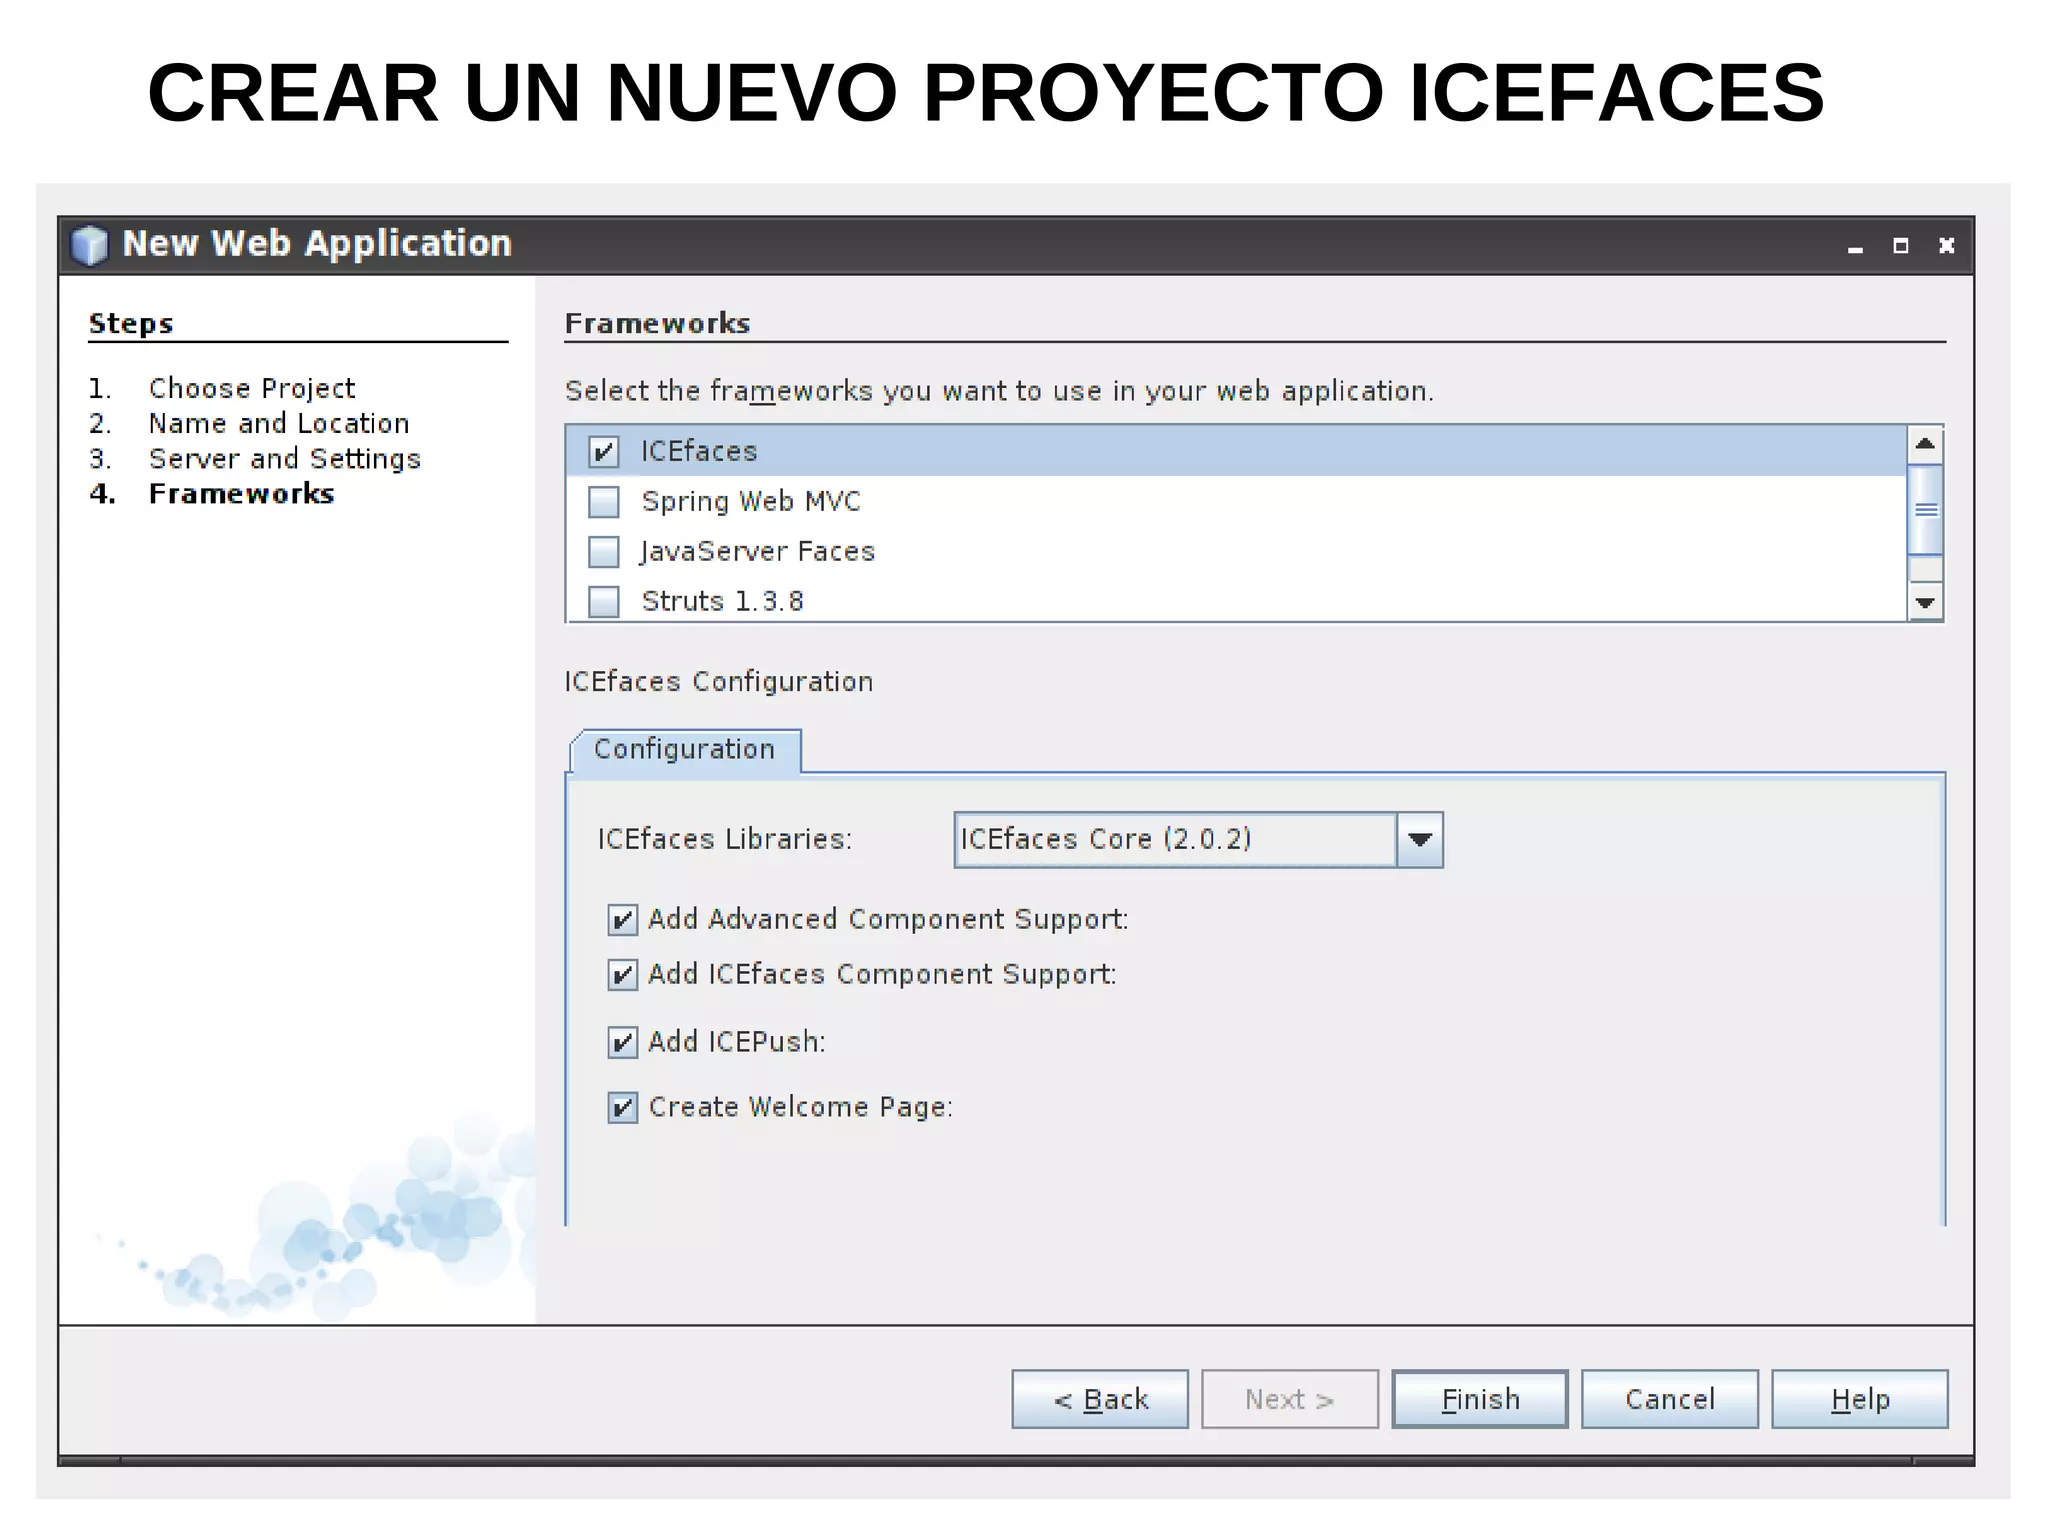The width and height of the screenshot is (2048, 1535).
Task: Click the Help button
Action: [x=1860, y=1399]
